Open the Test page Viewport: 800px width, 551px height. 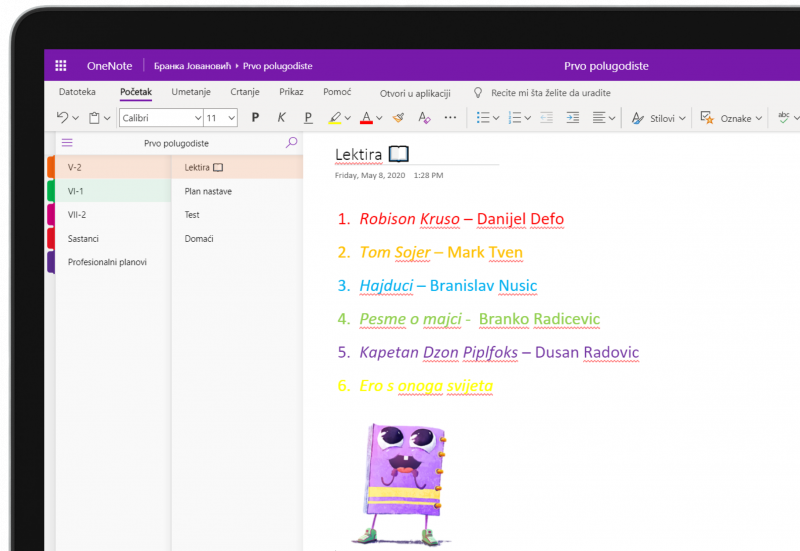(237, 215)
